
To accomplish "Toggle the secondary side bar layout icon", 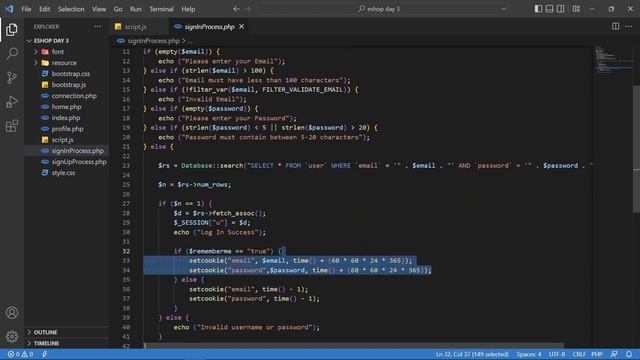I will (x=560, y=9).
